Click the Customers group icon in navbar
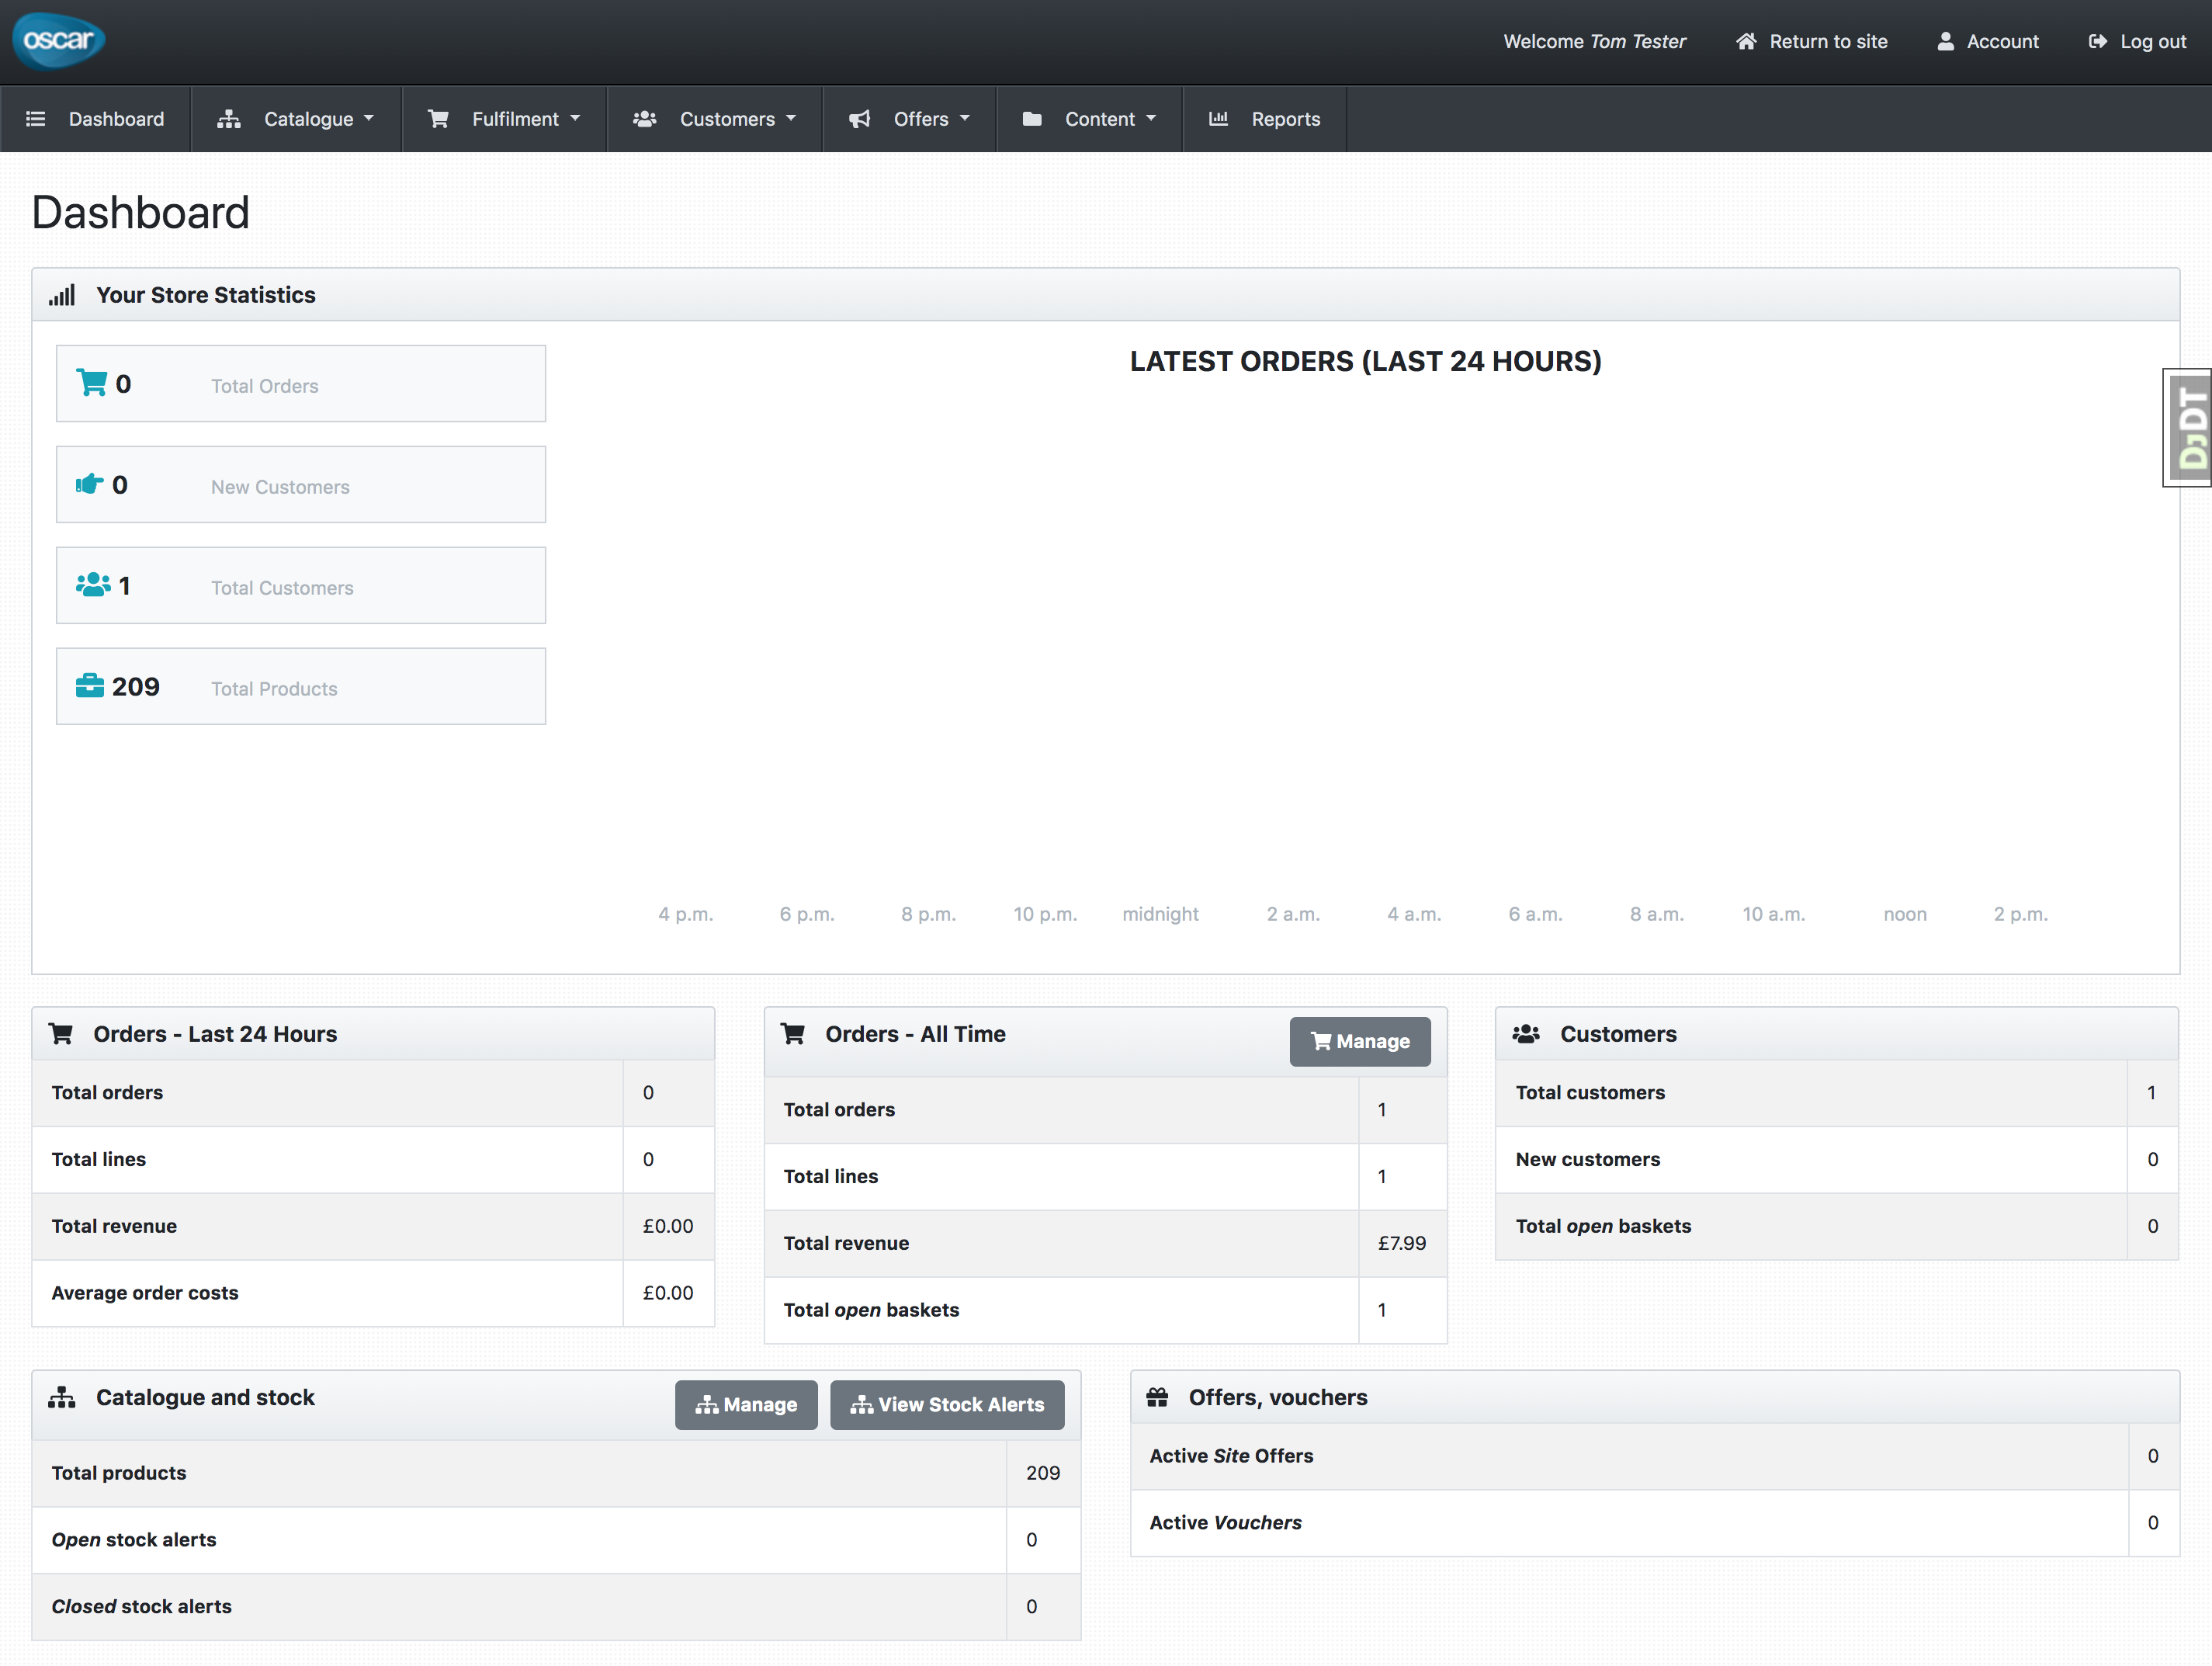This screenshot has height=1666, width=2212. pos(645,119)
